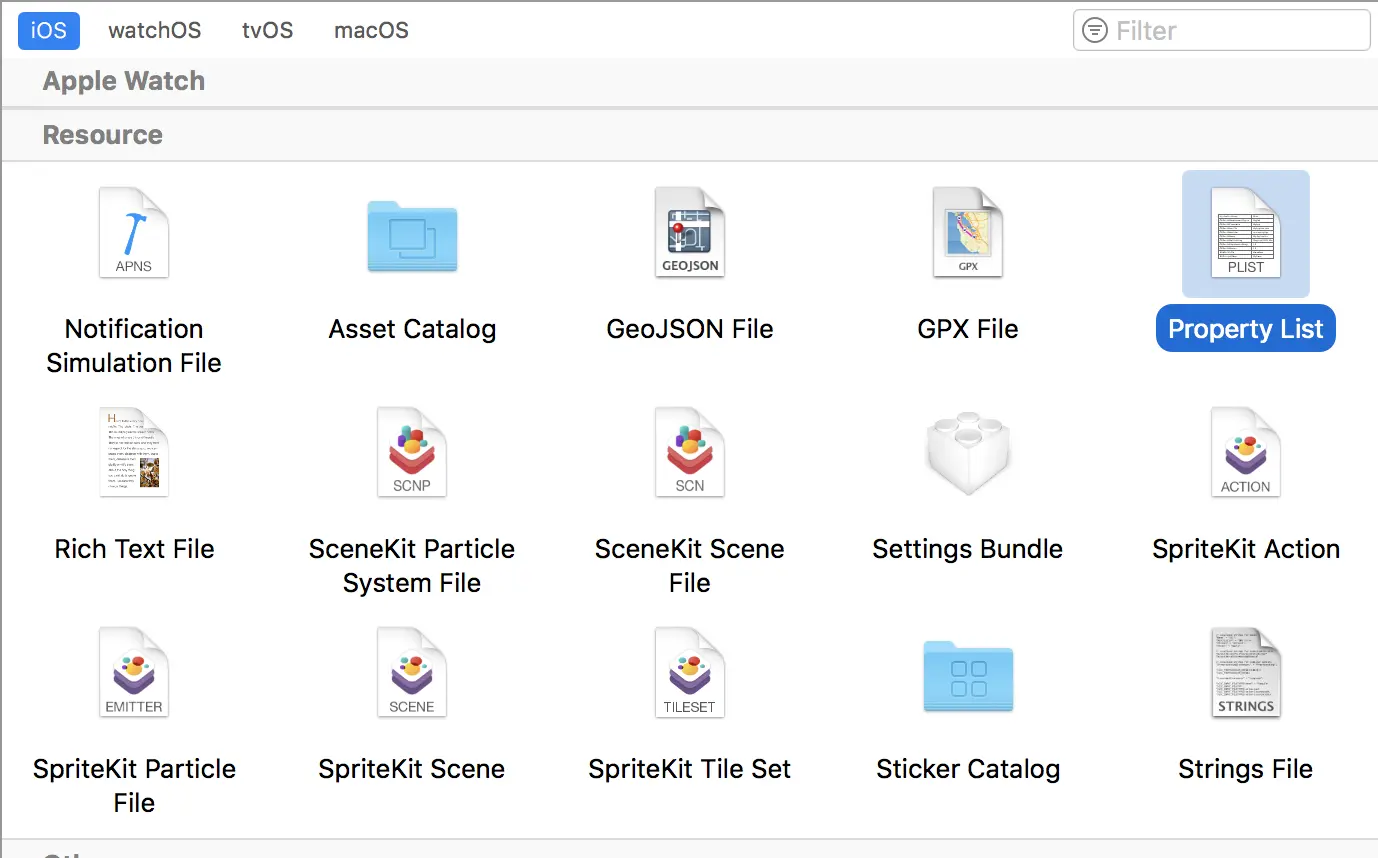This screenshot has width=1378, height=858.
Task: Choose the Sticker Catalog folder icon
Action: point(968,676)
